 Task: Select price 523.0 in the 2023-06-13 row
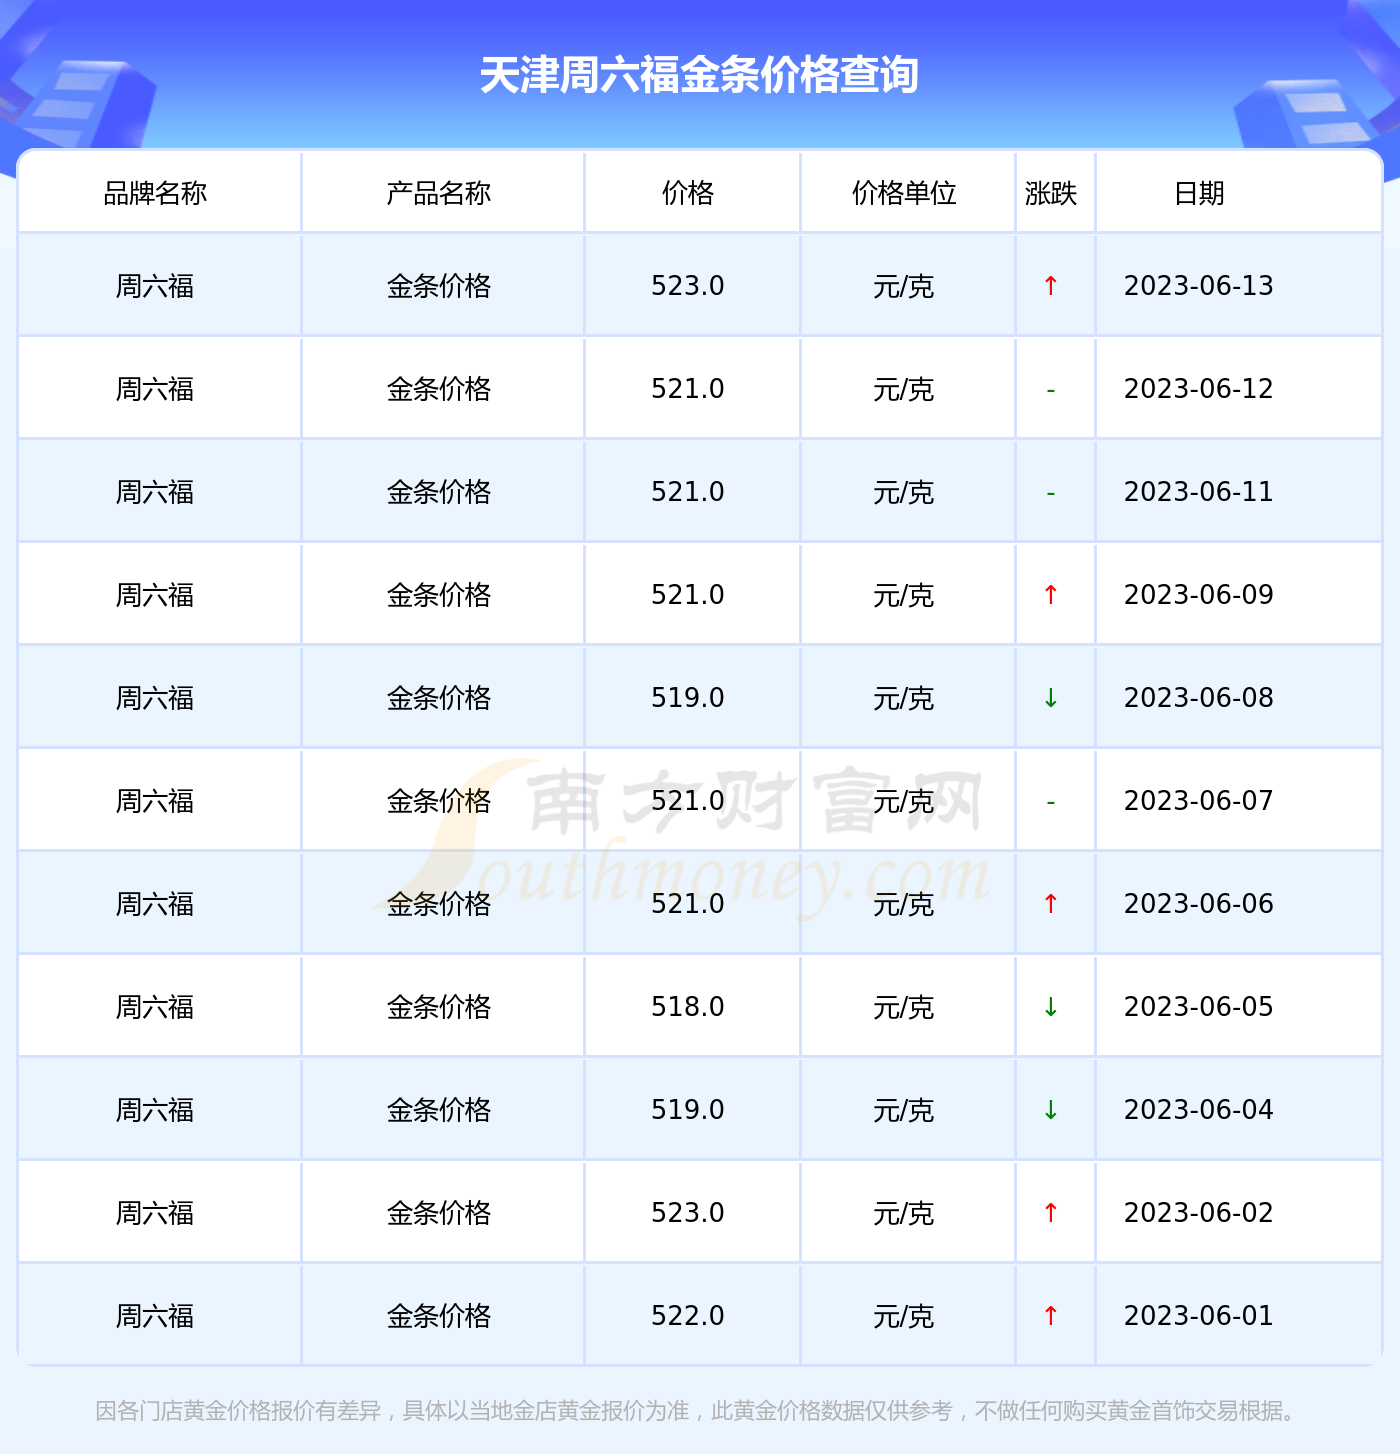pos(688,286)
